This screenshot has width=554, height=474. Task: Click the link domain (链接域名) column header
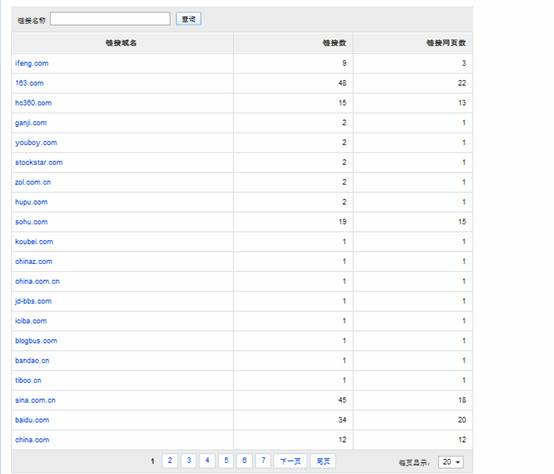pos(121,43)
